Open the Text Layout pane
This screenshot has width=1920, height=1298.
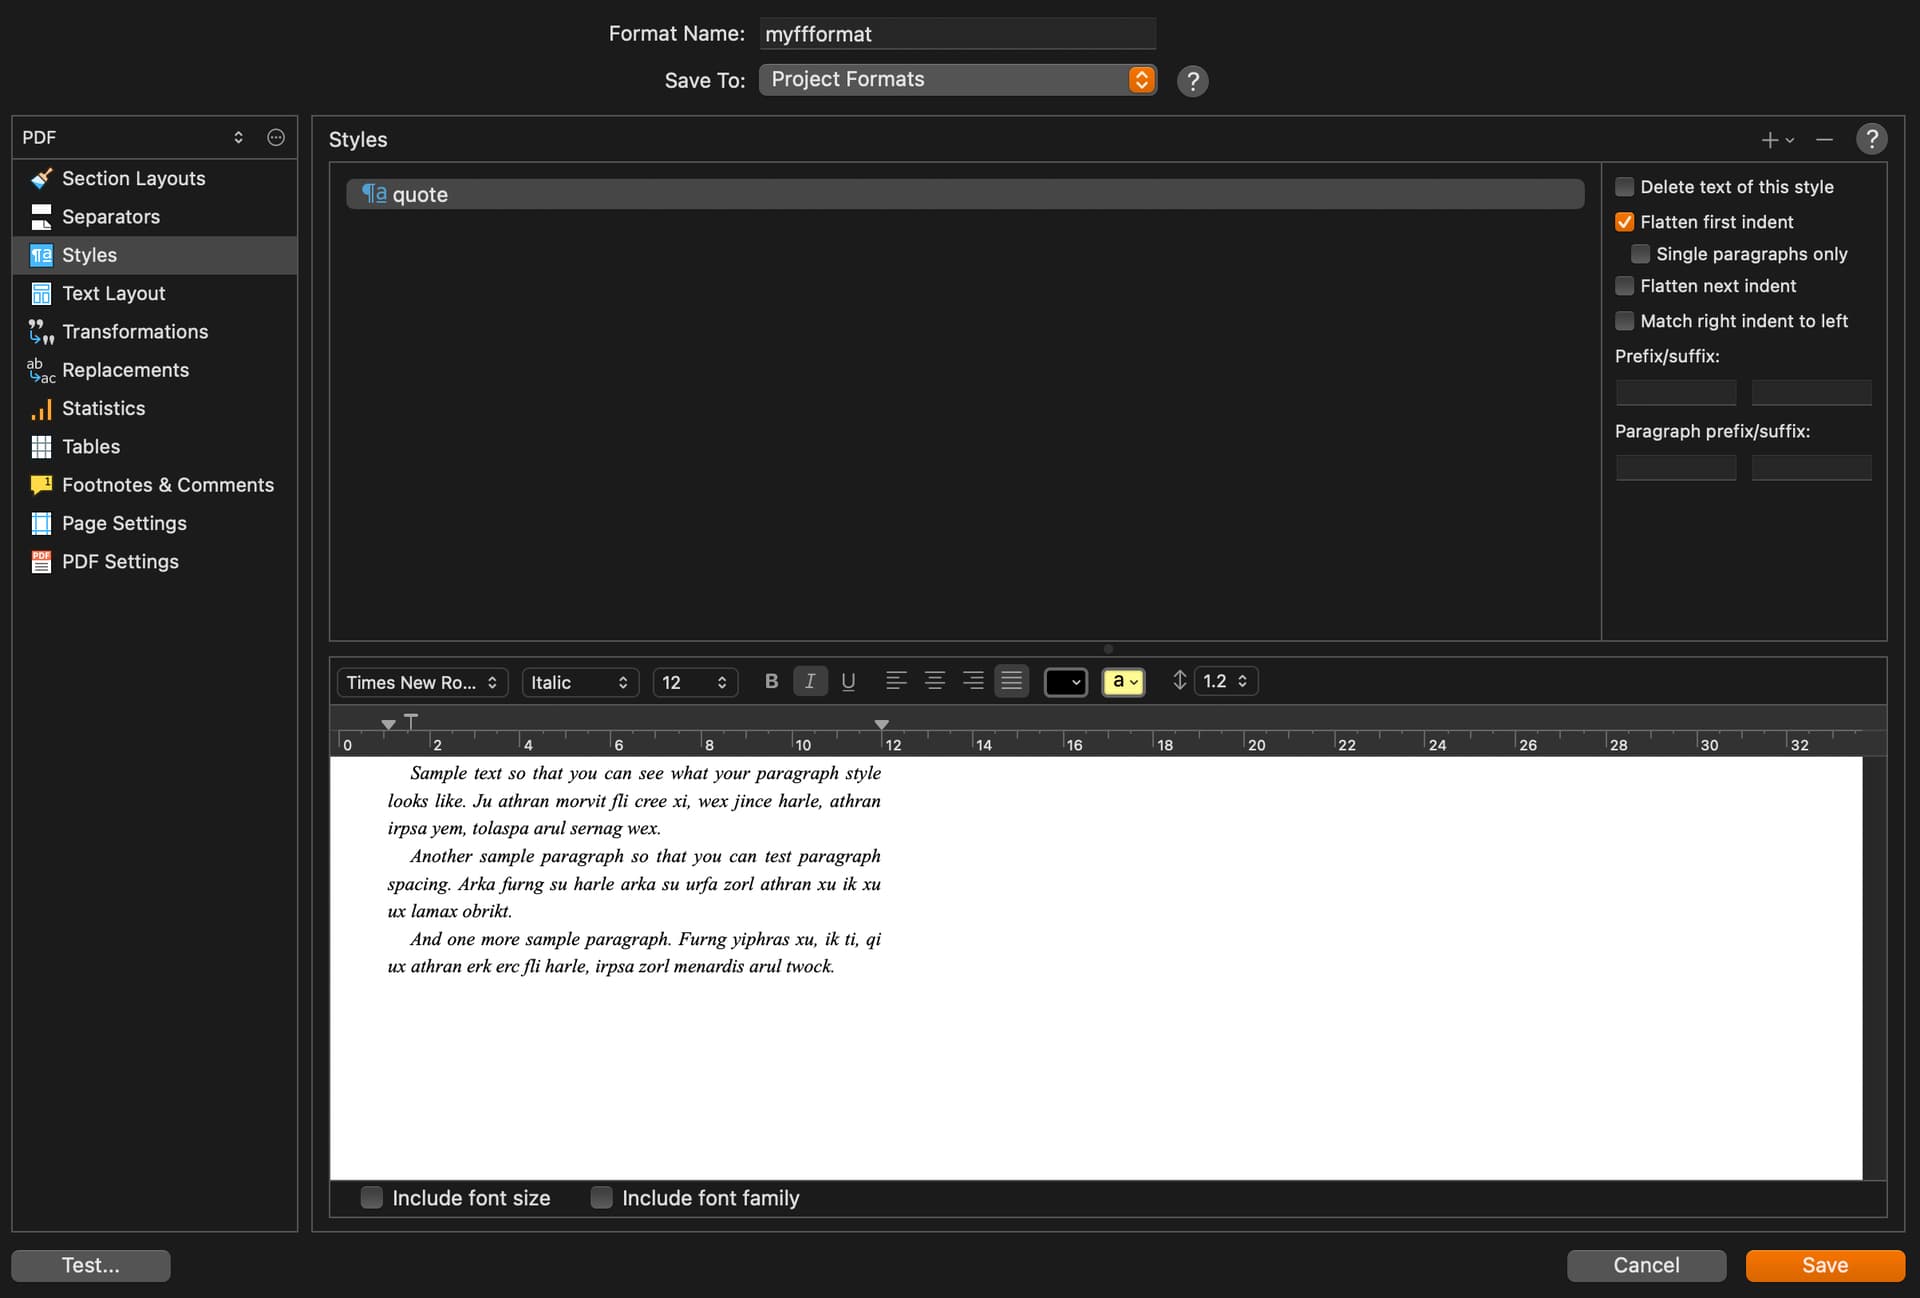click(x=113, y=294)
